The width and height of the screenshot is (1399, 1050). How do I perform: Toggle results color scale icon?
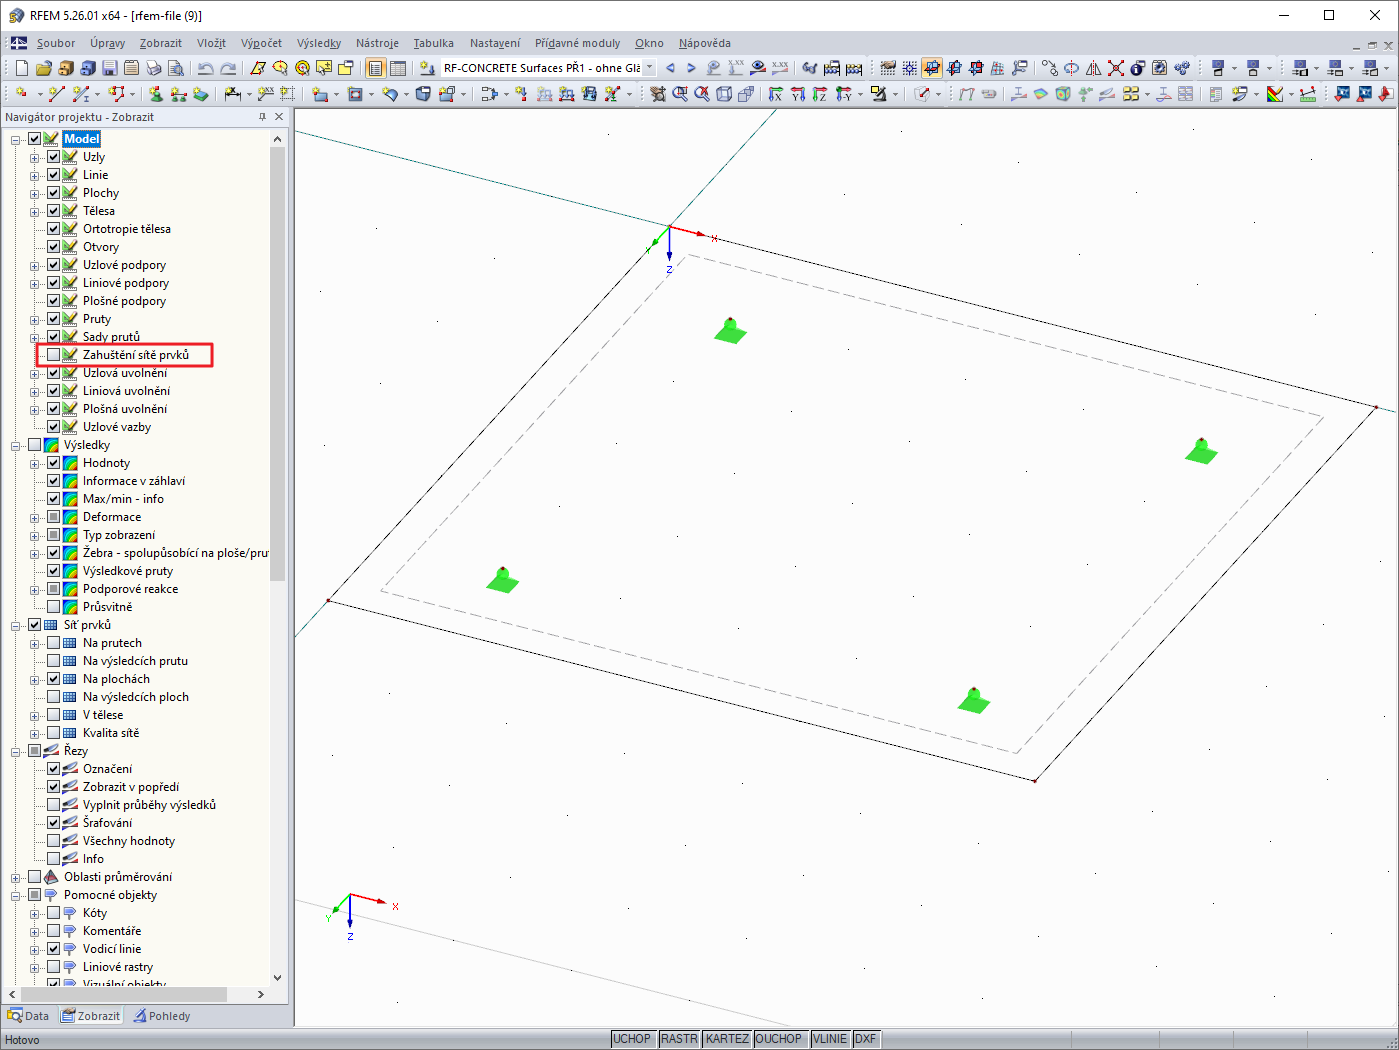point(1275,94)
